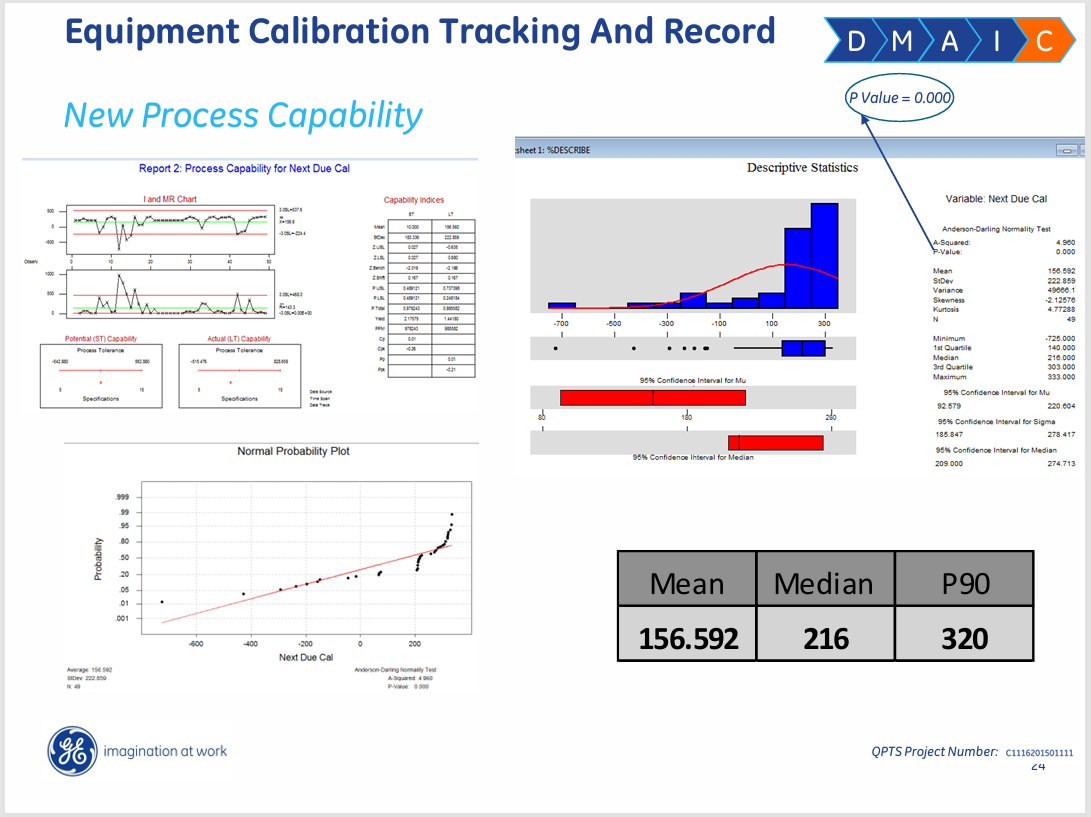Image resolution: width=1091 pixels, height=817 pixels.
Task: Click the 'Skewness' row value -2.12576
Action: tap(1061, 300)
